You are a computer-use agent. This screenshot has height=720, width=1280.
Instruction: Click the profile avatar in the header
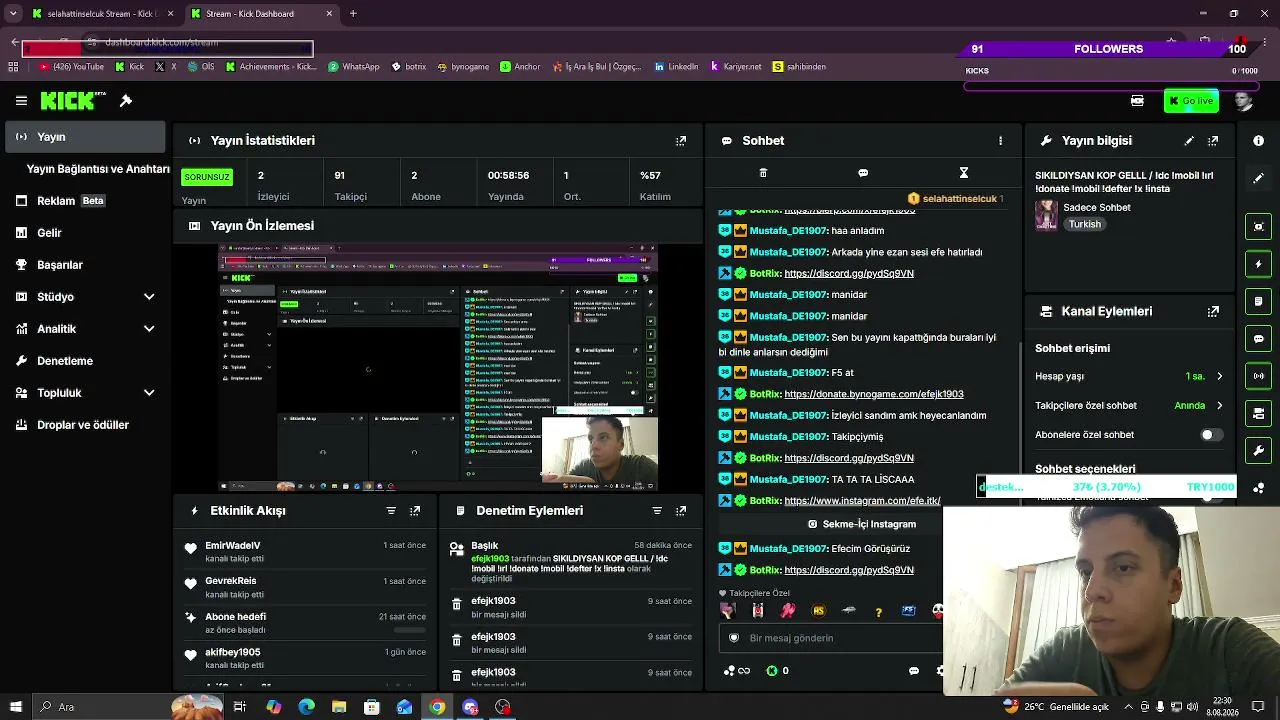click(1243, 101)
